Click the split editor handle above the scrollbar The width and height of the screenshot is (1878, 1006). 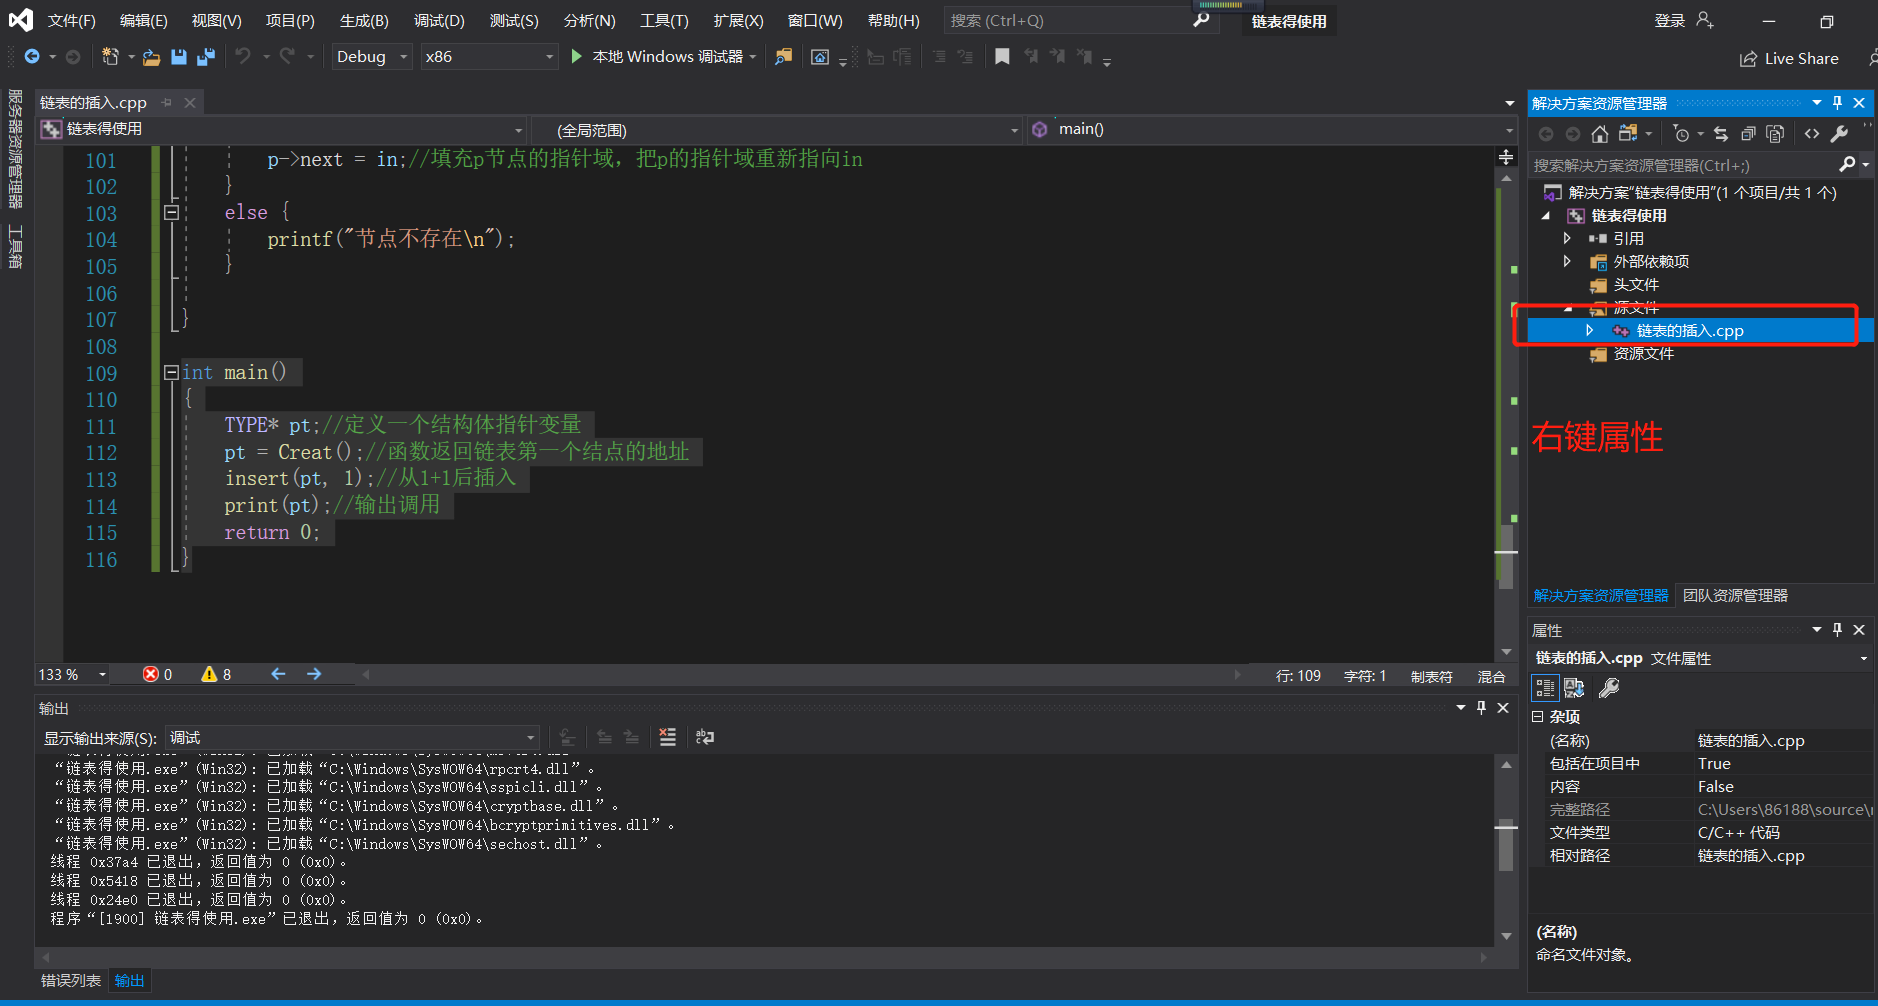(1506, 157)
